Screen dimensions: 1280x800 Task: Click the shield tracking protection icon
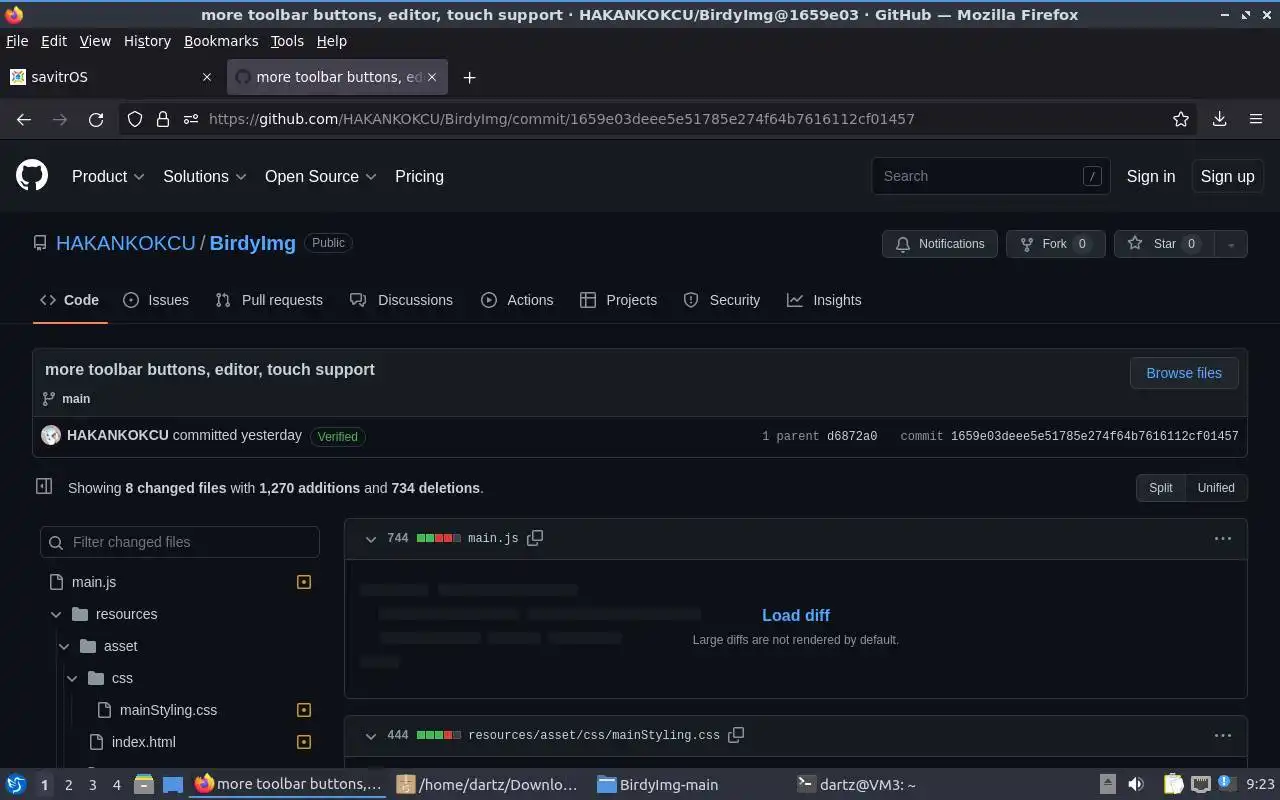tap(135, 119)
